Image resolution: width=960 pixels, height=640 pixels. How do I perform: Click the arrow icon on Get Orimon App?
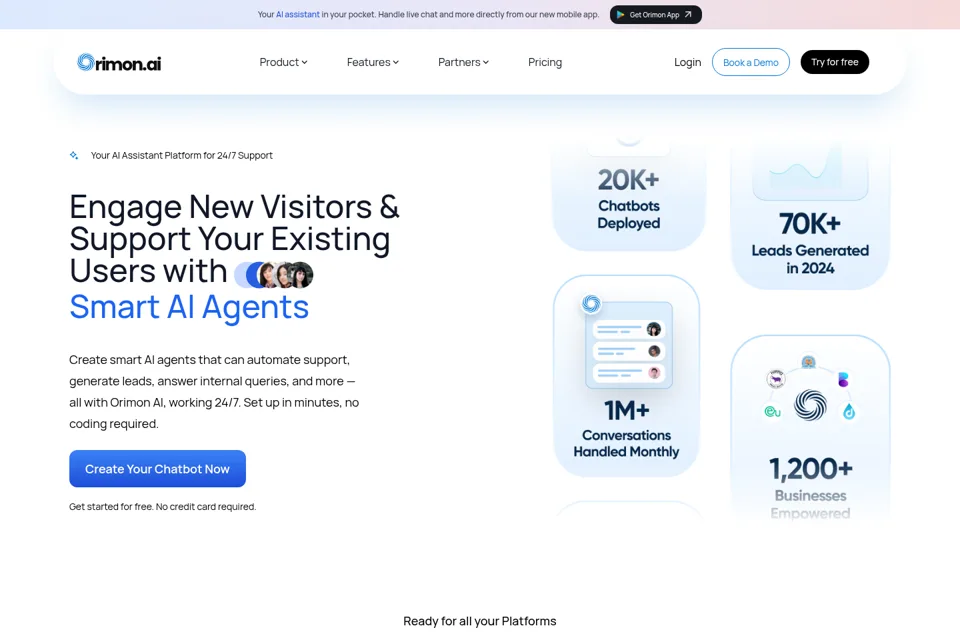[x=688, y=14]
